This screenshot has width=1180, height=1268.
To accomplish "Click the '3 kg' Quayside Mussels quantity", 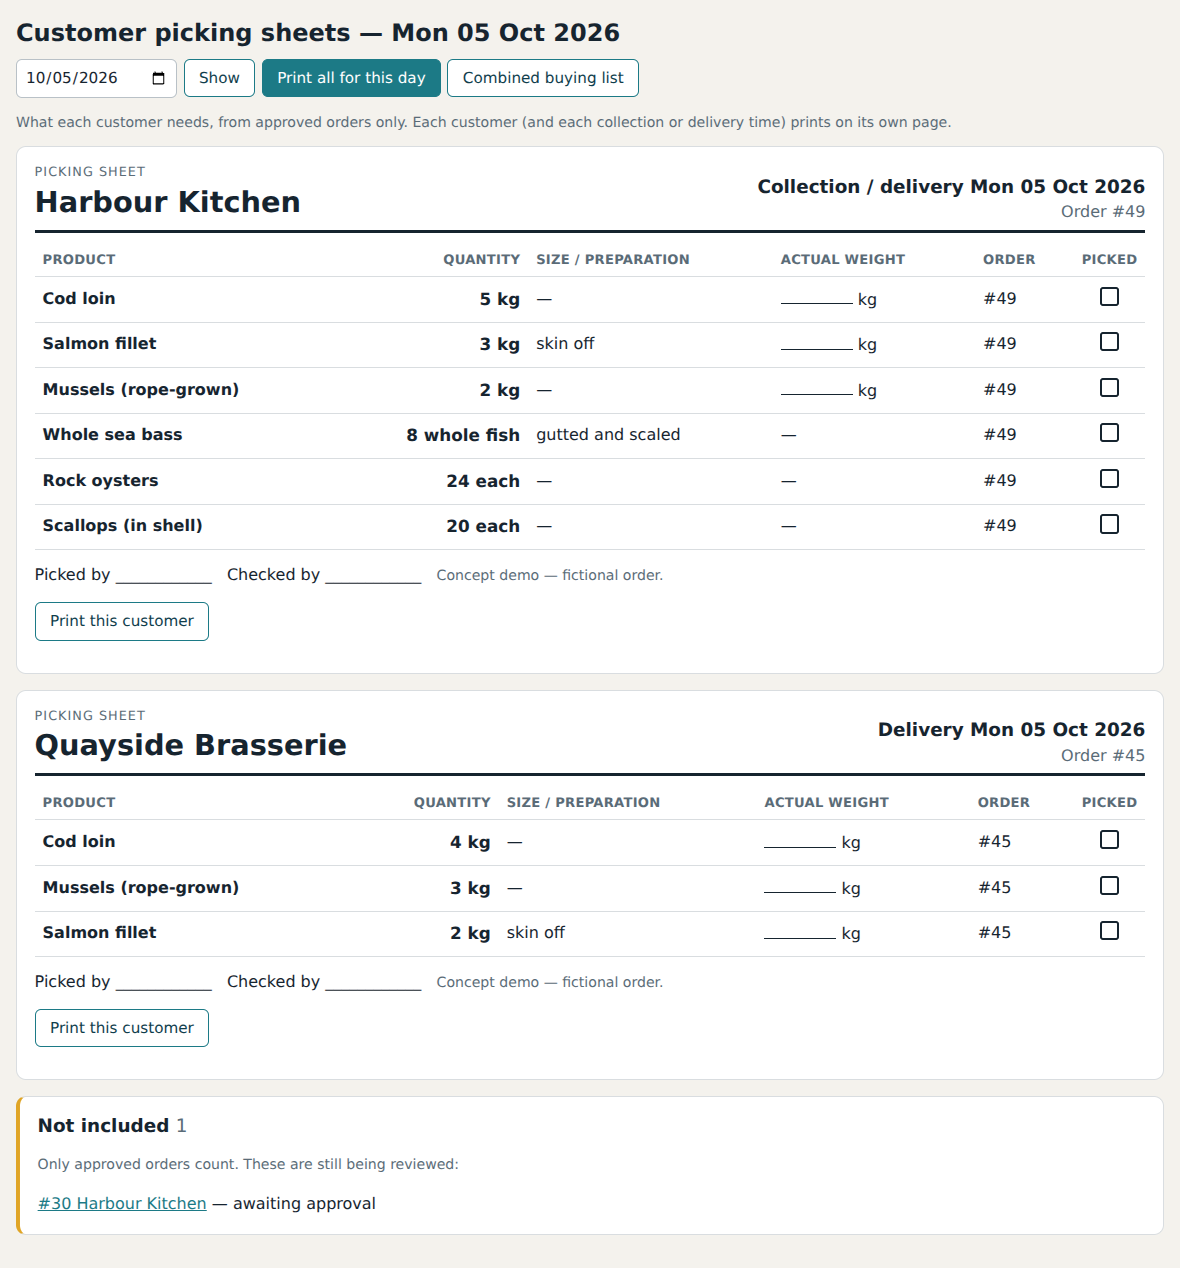I will pyautogui.click(x=470, y=888).
